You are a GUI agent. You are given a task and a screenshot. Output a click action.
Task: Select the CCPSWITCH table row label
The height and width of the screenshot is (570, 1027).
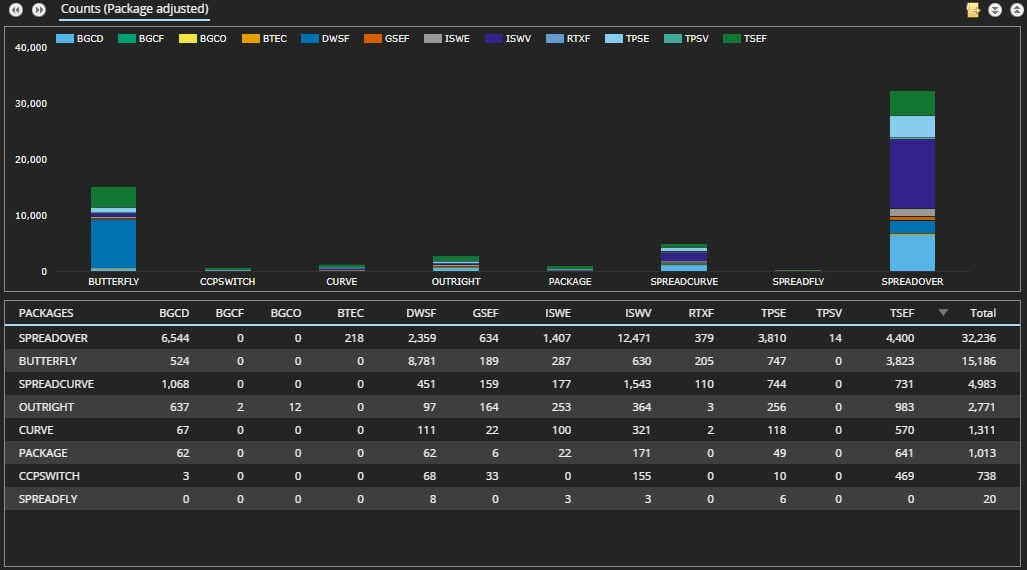click(x=49, y=476)
